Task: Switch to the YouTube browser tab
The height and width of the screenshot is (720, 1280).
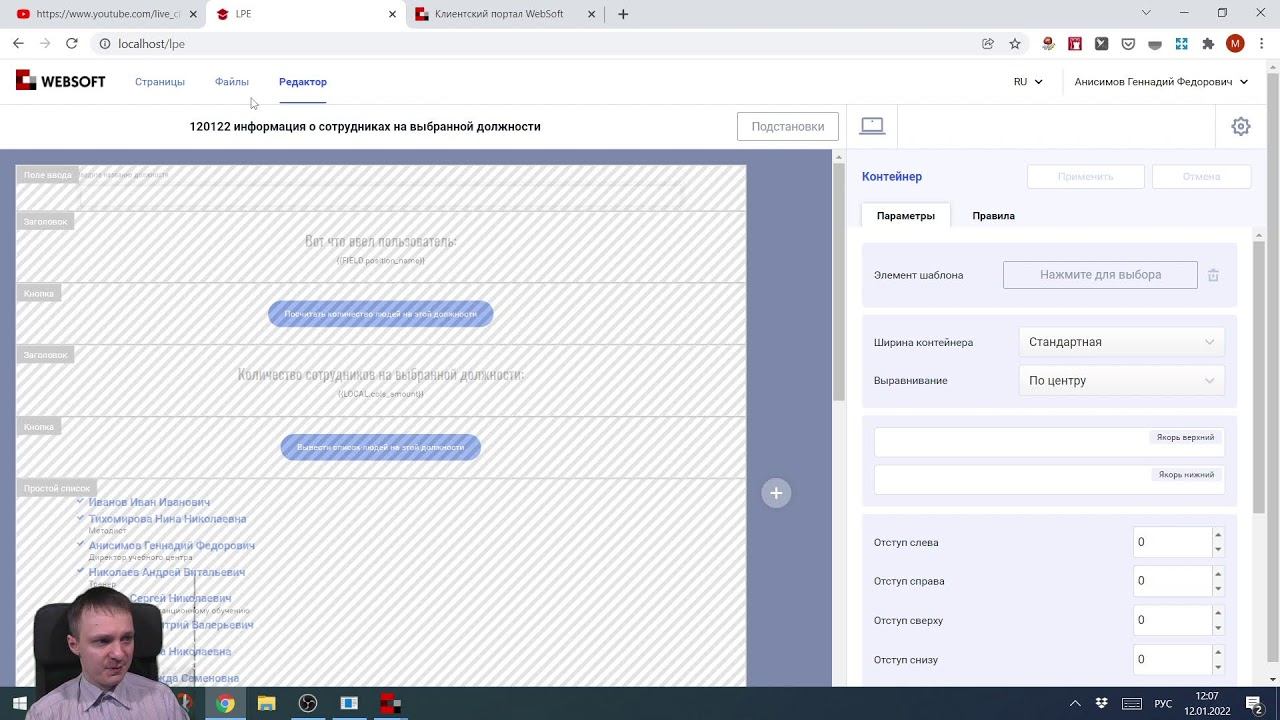Action: tap(103, 14)
